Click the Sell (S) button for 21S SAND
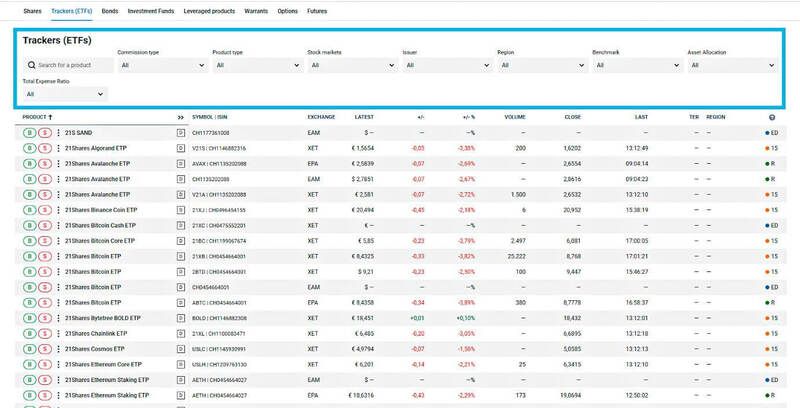Image resolution: width=800 pixels, height=408 pixels. [45, 133]
